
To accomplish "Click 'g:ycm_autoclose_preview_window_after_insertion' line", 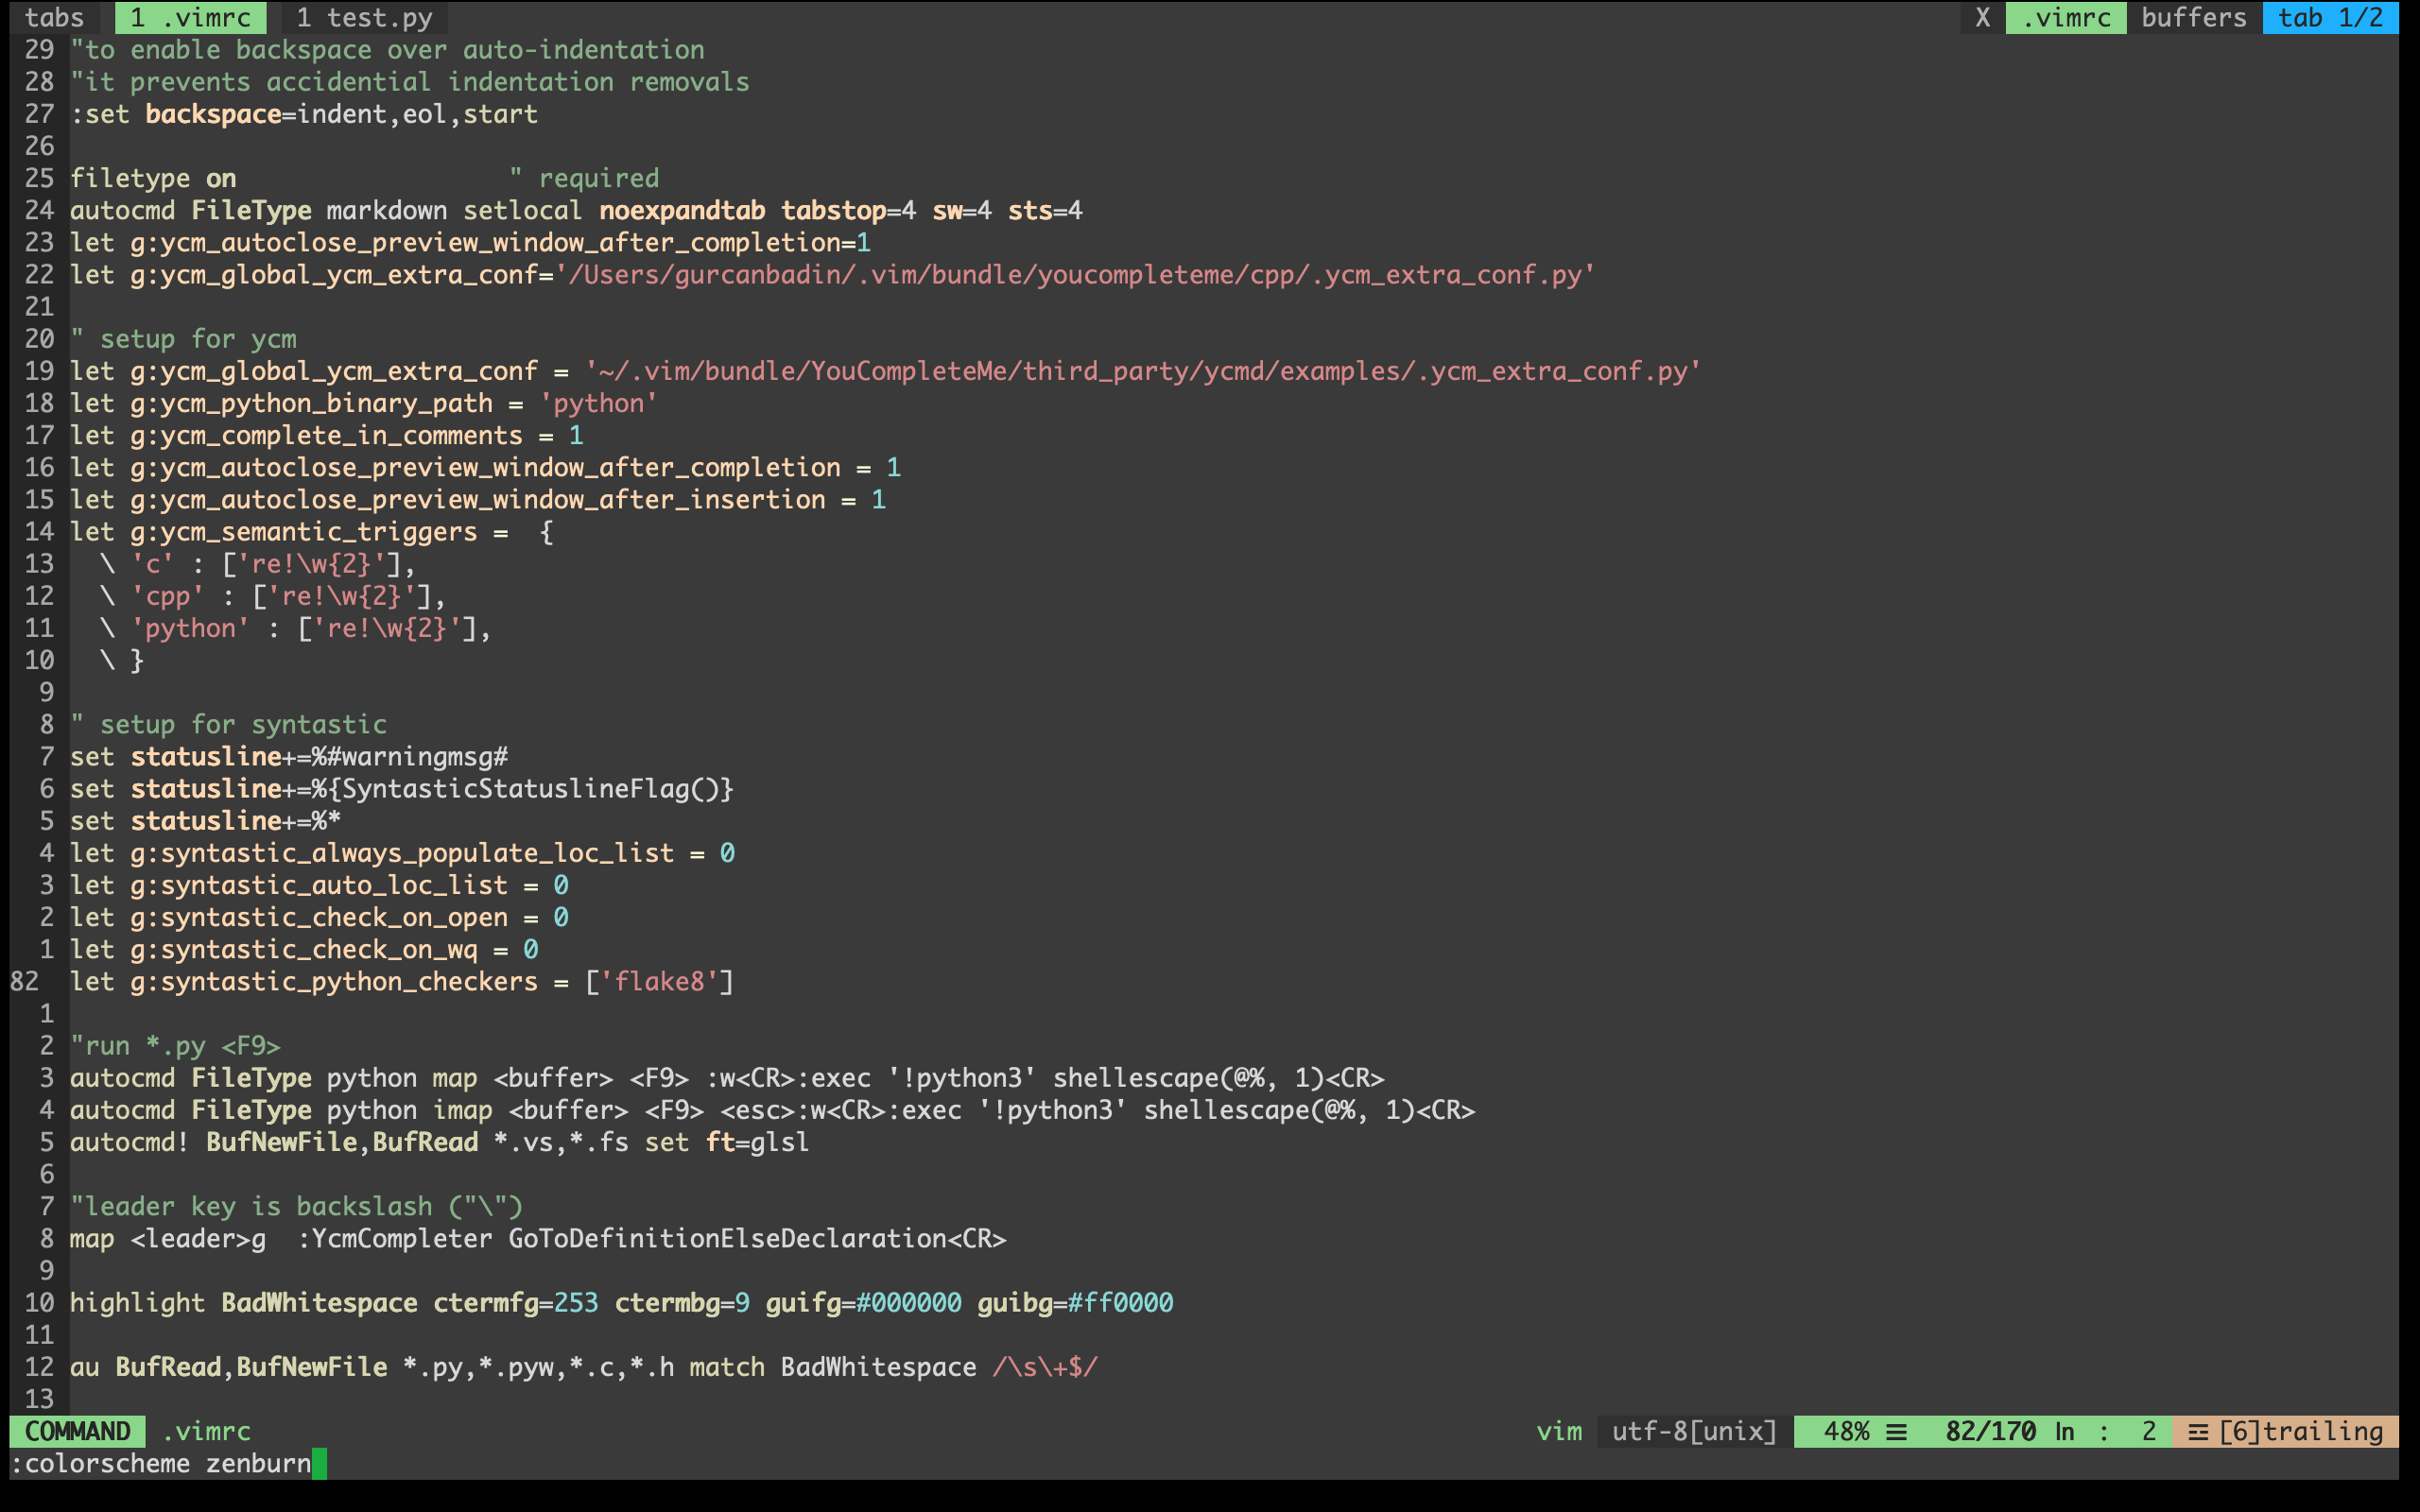I will [478, 499].
